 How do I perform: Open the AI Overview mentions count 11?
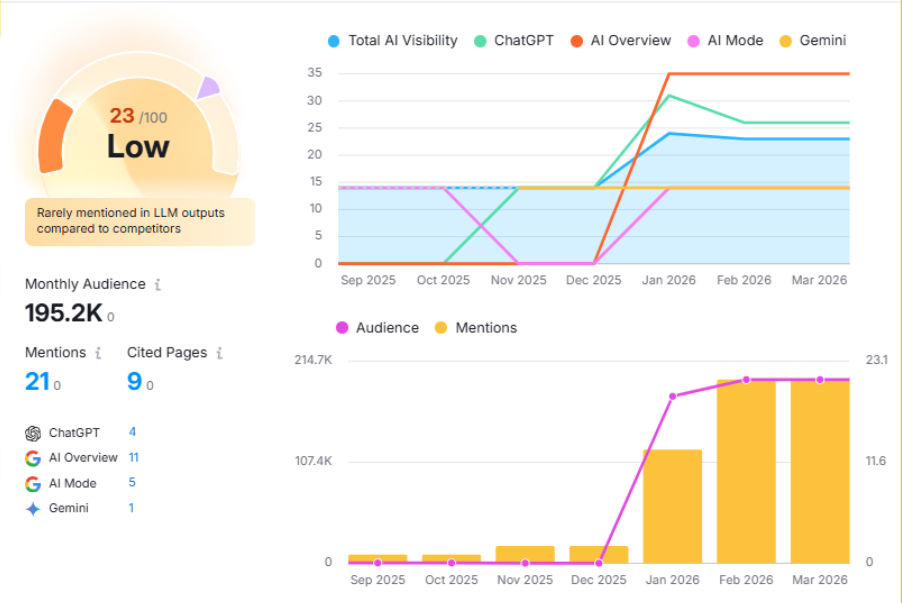[x=133, y=457]
